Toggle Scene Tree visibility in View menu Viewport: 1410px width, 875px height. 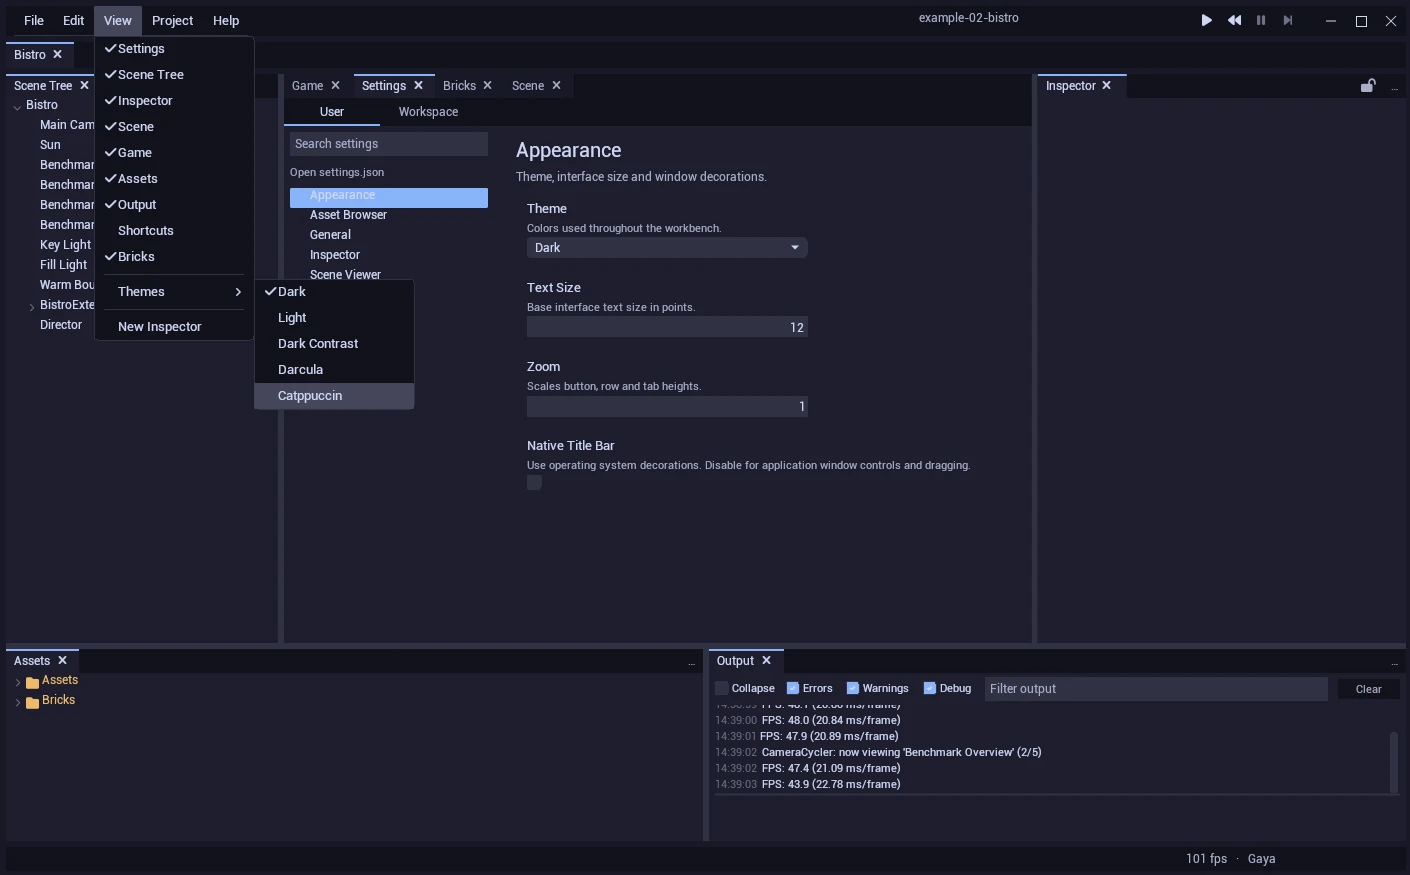tap(174, 75)
